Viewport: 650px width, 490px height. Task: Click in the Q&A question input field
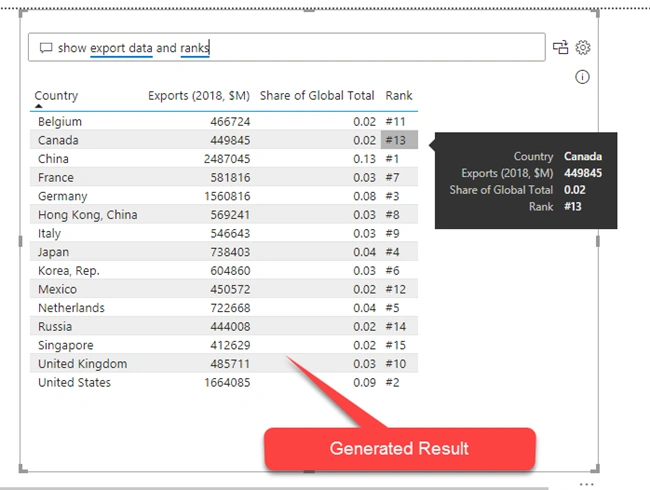[x=286, y=47]
